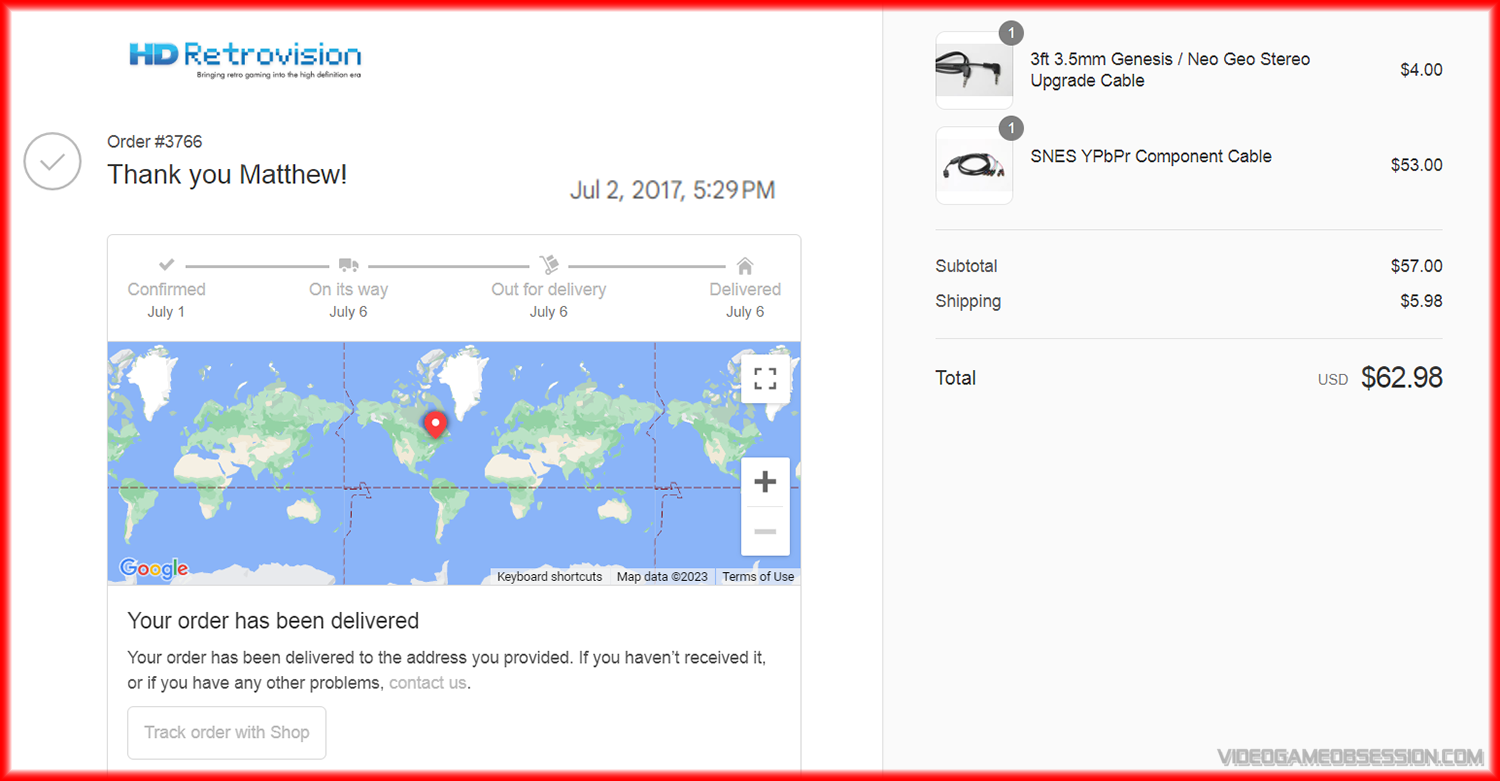
Task: Click the Genesis Stereo Upgrade Cable thumbnail
Action: coord(974,71)
